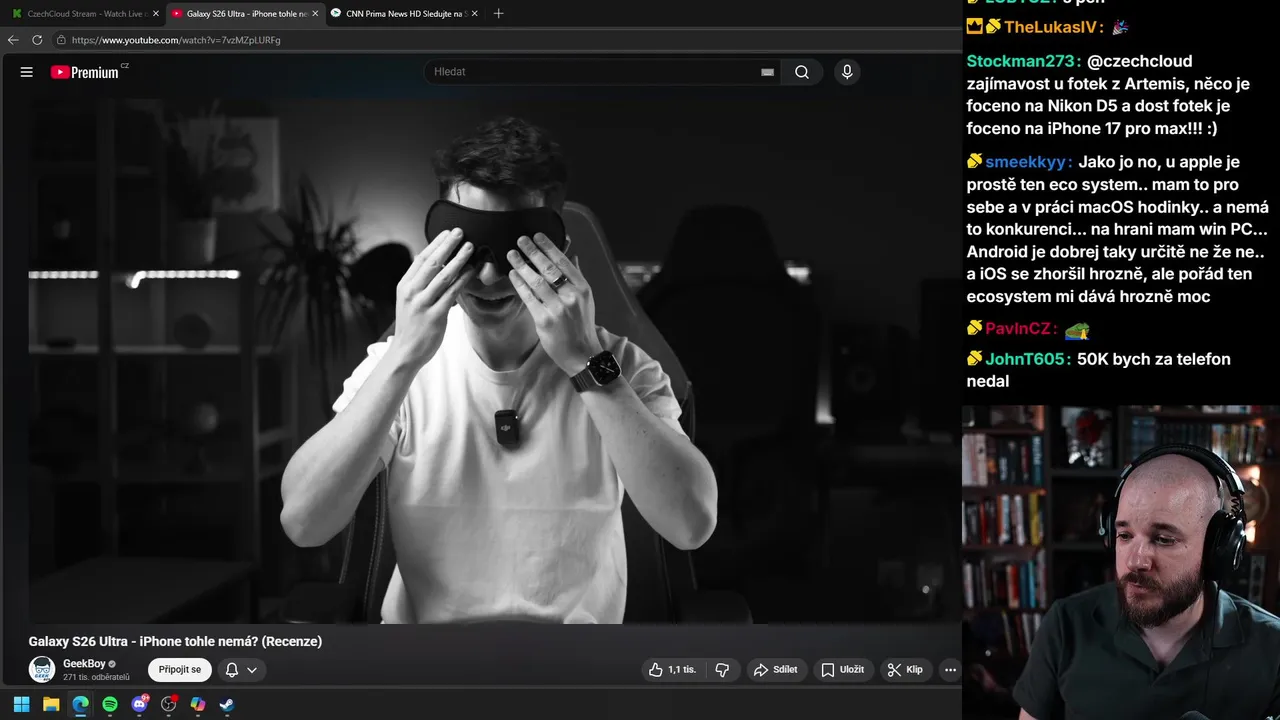Viewport: 1280px width, 720px height.
Task: Close the CzechCloud Stream tab
Action: pos(155,13)
